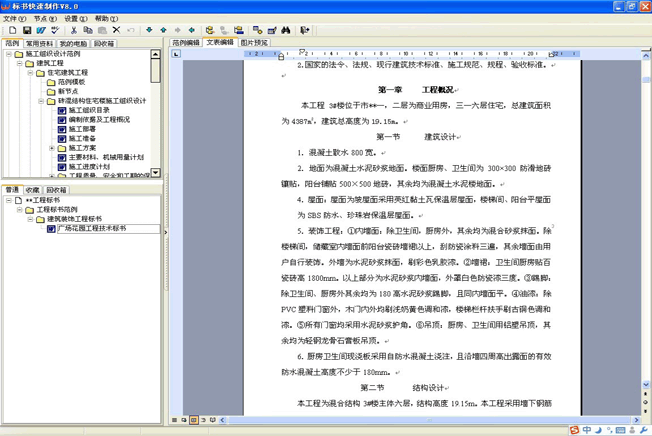This screenshot has height=436, width=652.
Task: Switch to the 常用资料 tab
Action: click(40, 44)
